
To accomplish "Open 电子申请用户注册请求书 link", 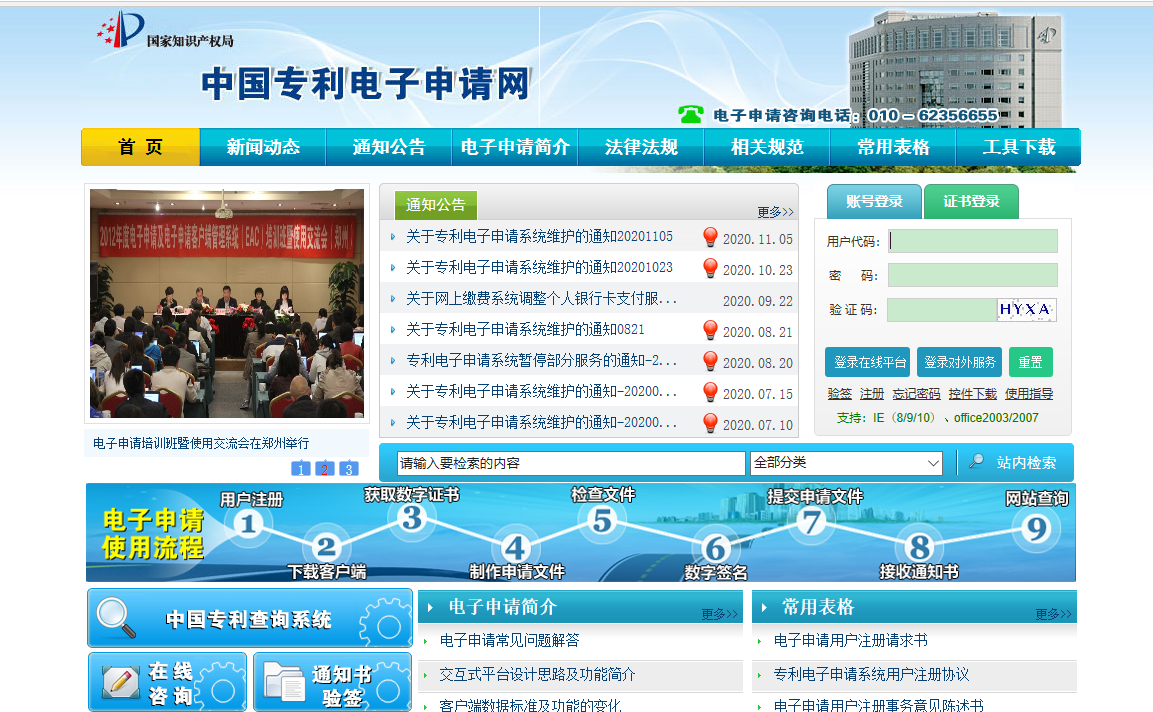I will pyautogui.click(x=850, y=641).
